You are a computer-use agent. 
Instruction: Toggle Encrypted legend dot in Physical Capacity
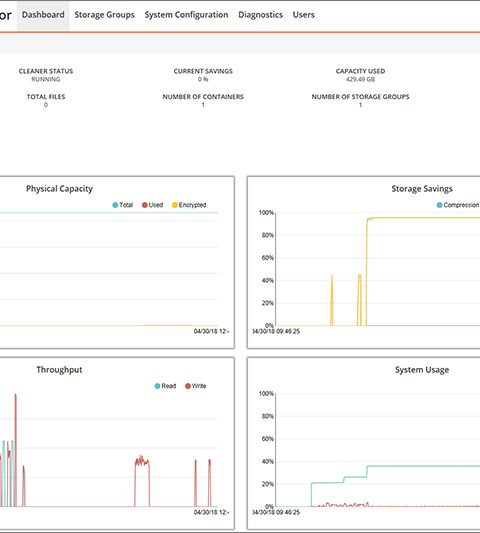(175, 205)
